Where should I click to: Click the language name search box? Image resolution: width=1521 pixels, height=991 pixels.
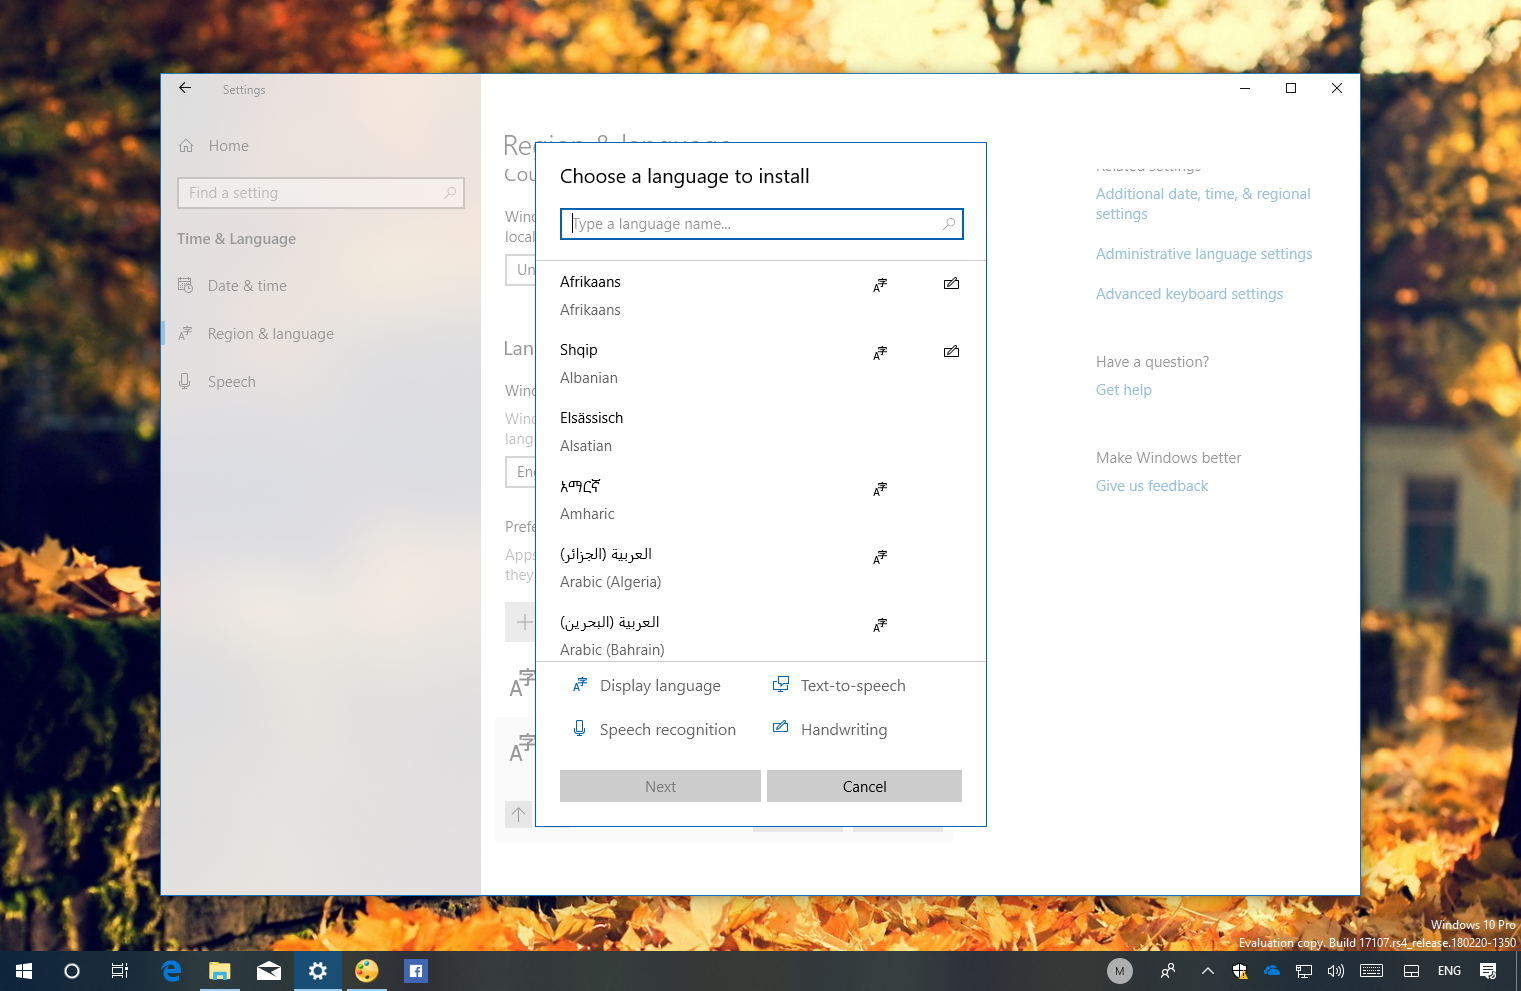(761, 224)
